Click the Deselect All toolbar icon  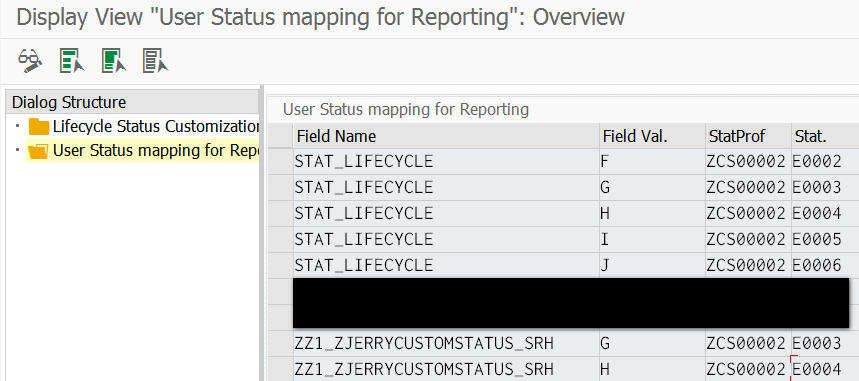pyautogui.click(x=156, y=60)
